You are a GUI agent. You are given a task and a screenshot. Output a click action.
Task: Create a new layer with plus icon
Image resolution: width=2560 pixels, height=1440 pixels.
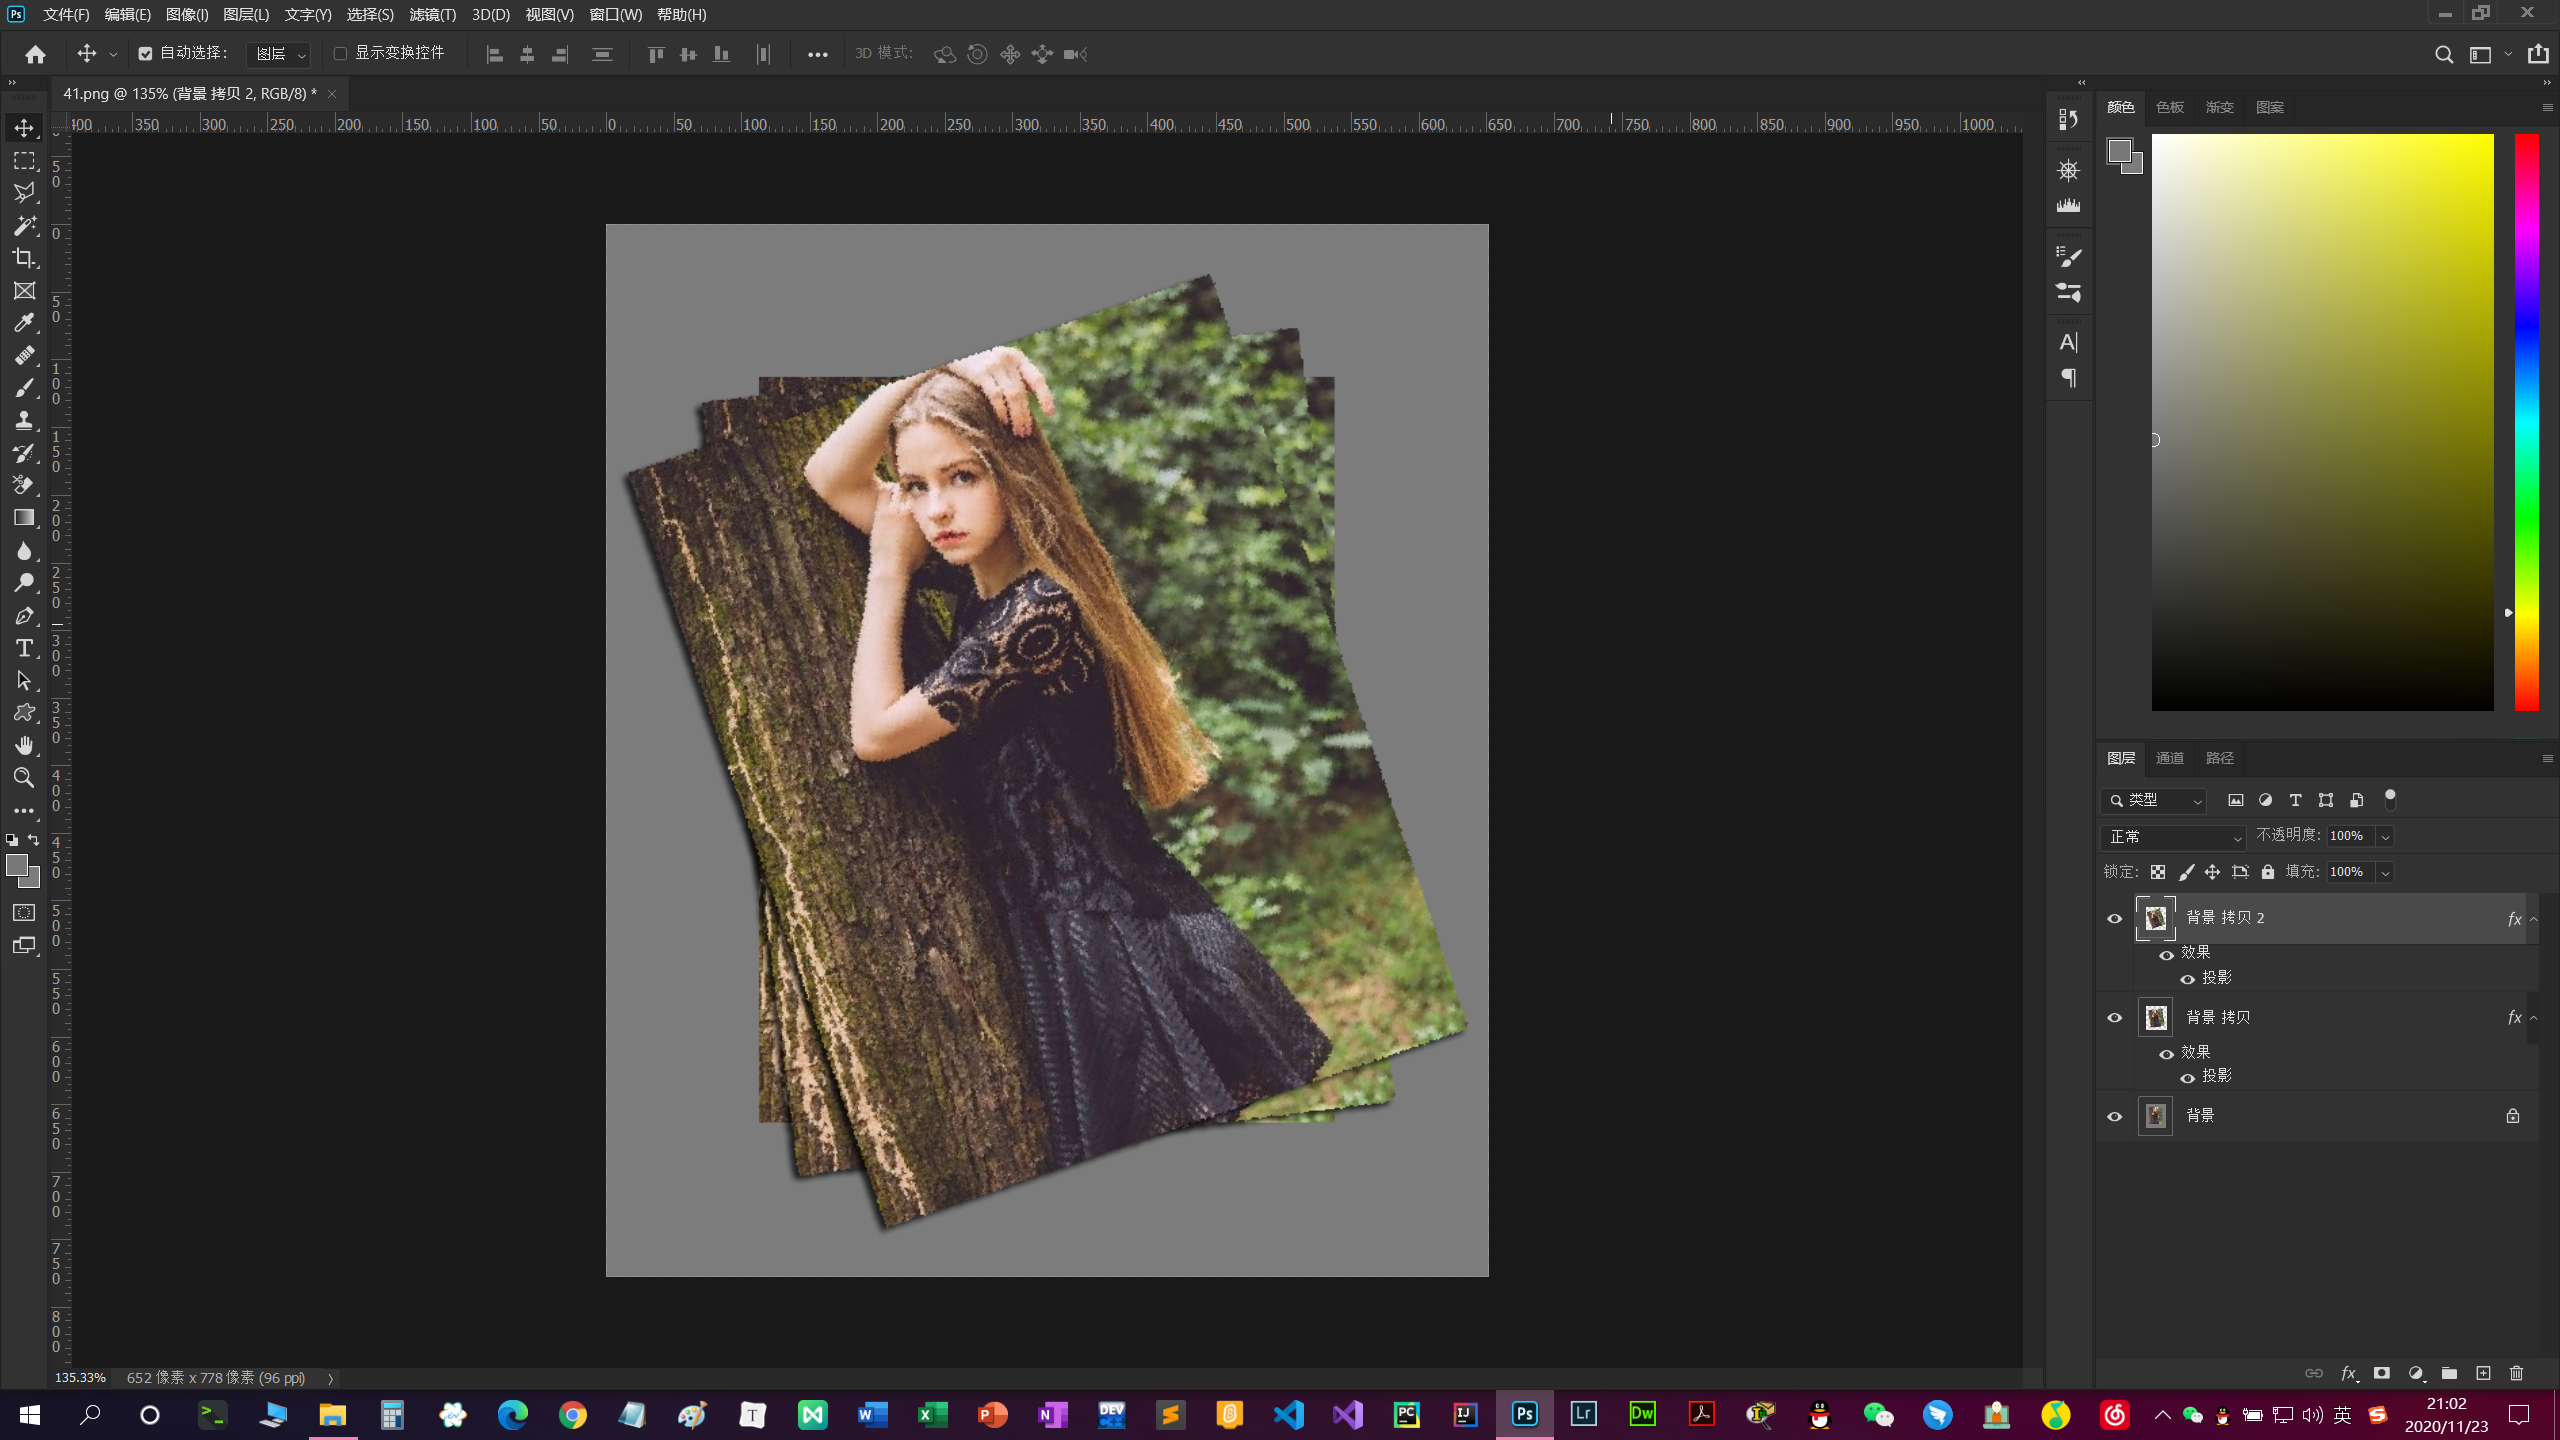click(x=2483, y=1373)
